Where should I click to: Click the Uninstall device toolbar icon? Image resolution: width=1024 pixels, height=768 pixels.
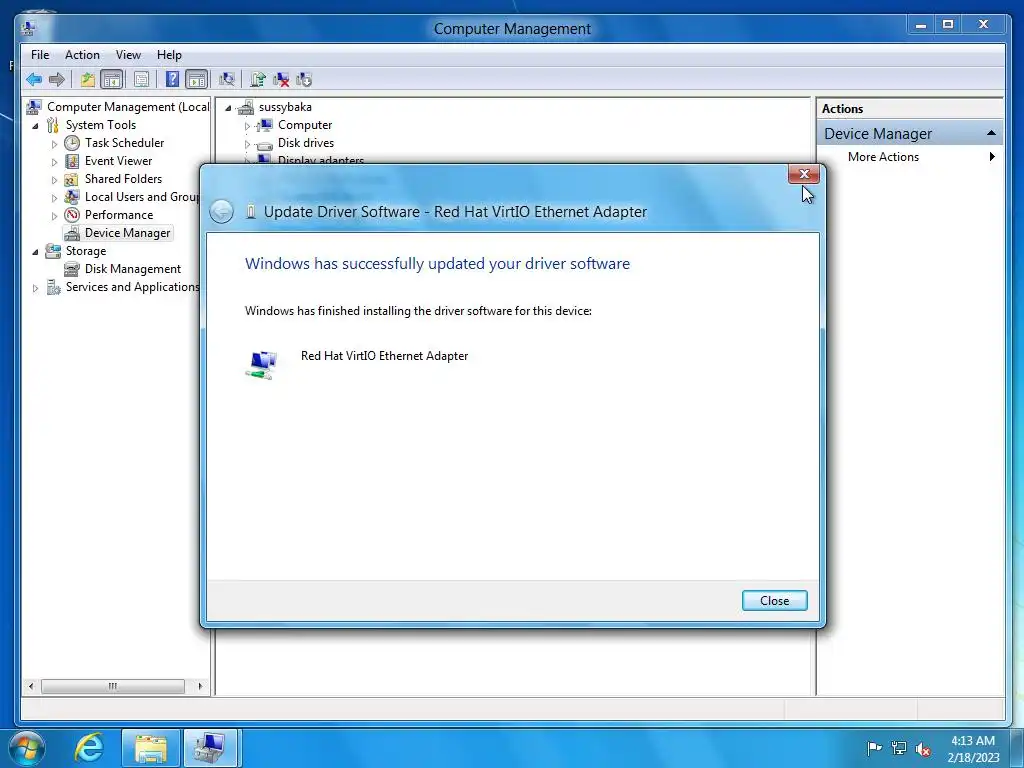(281, 80)
